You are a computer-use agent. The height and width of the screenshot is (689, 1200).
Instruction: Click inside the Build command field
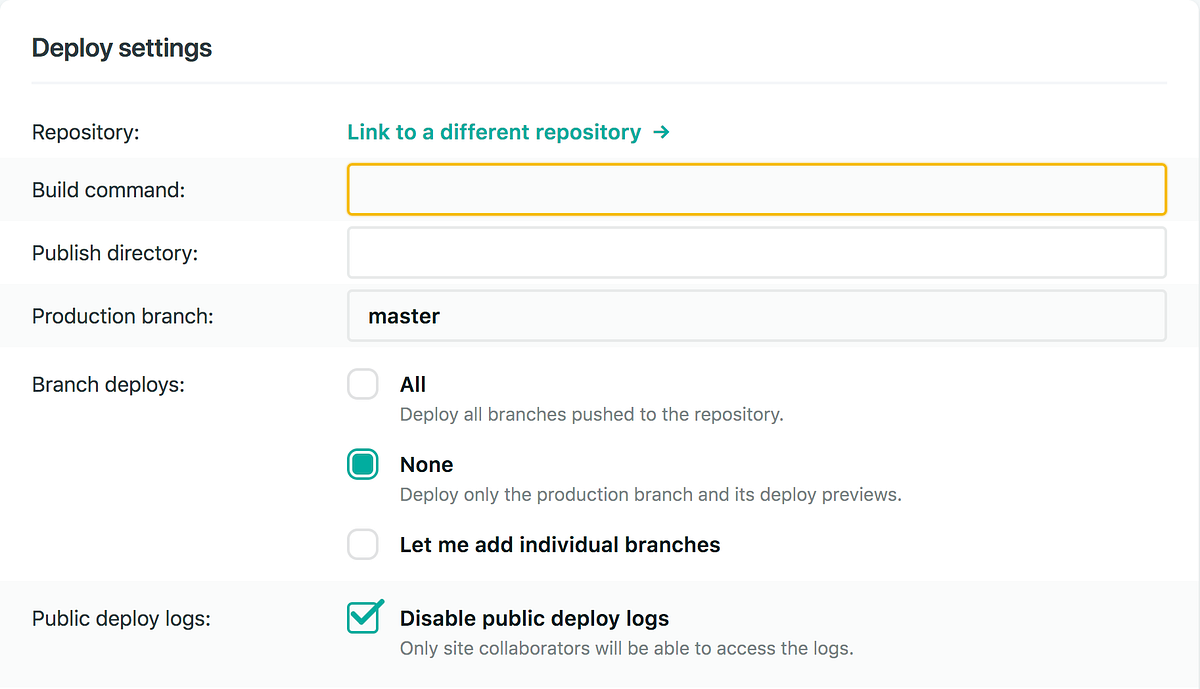(x=757, y=189)
